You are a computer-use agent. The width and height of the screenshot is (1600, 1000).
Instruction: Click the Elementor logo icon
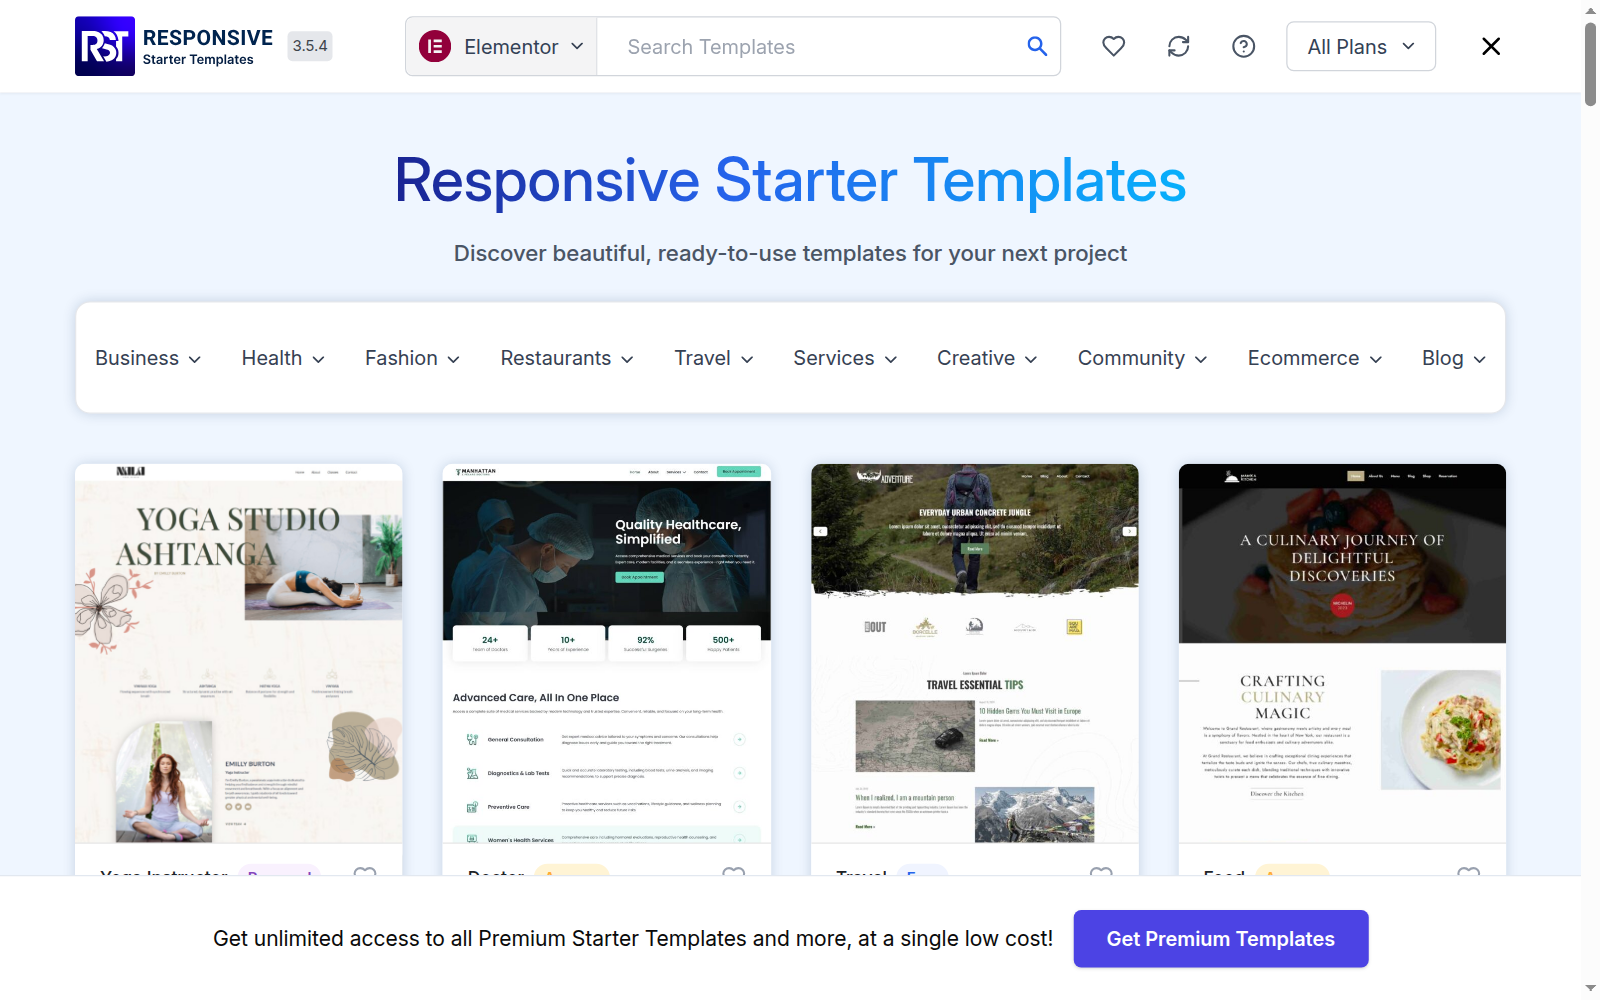pyautogui.click(x=435, y=46)
